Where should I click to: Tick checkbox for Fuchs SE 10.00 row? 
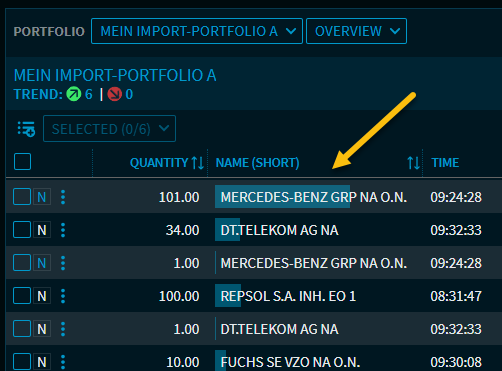coord(22,362)
